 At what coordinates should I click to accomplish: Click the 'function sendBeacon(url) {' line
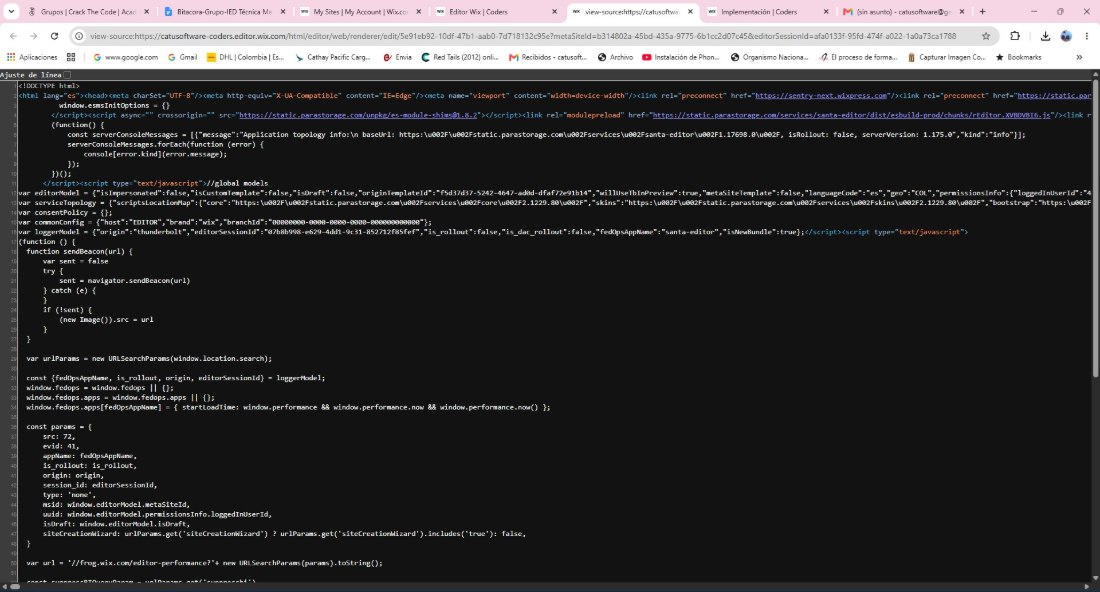[79, 251]
